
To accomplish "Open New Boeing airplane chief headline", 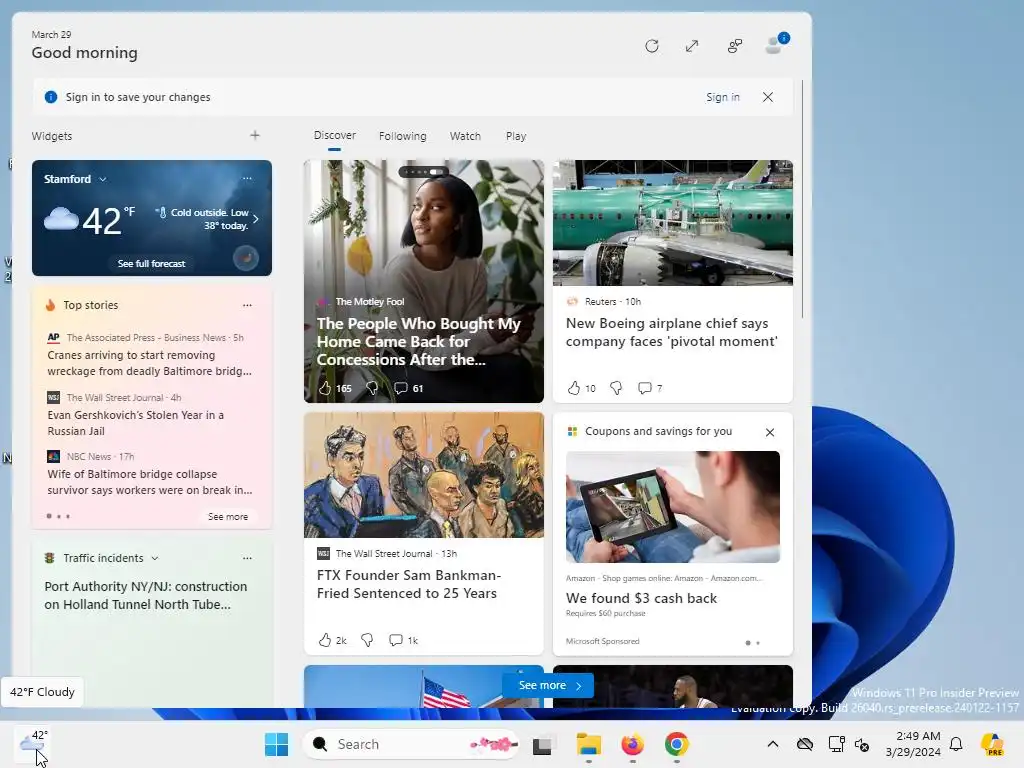I will point(671,332).
